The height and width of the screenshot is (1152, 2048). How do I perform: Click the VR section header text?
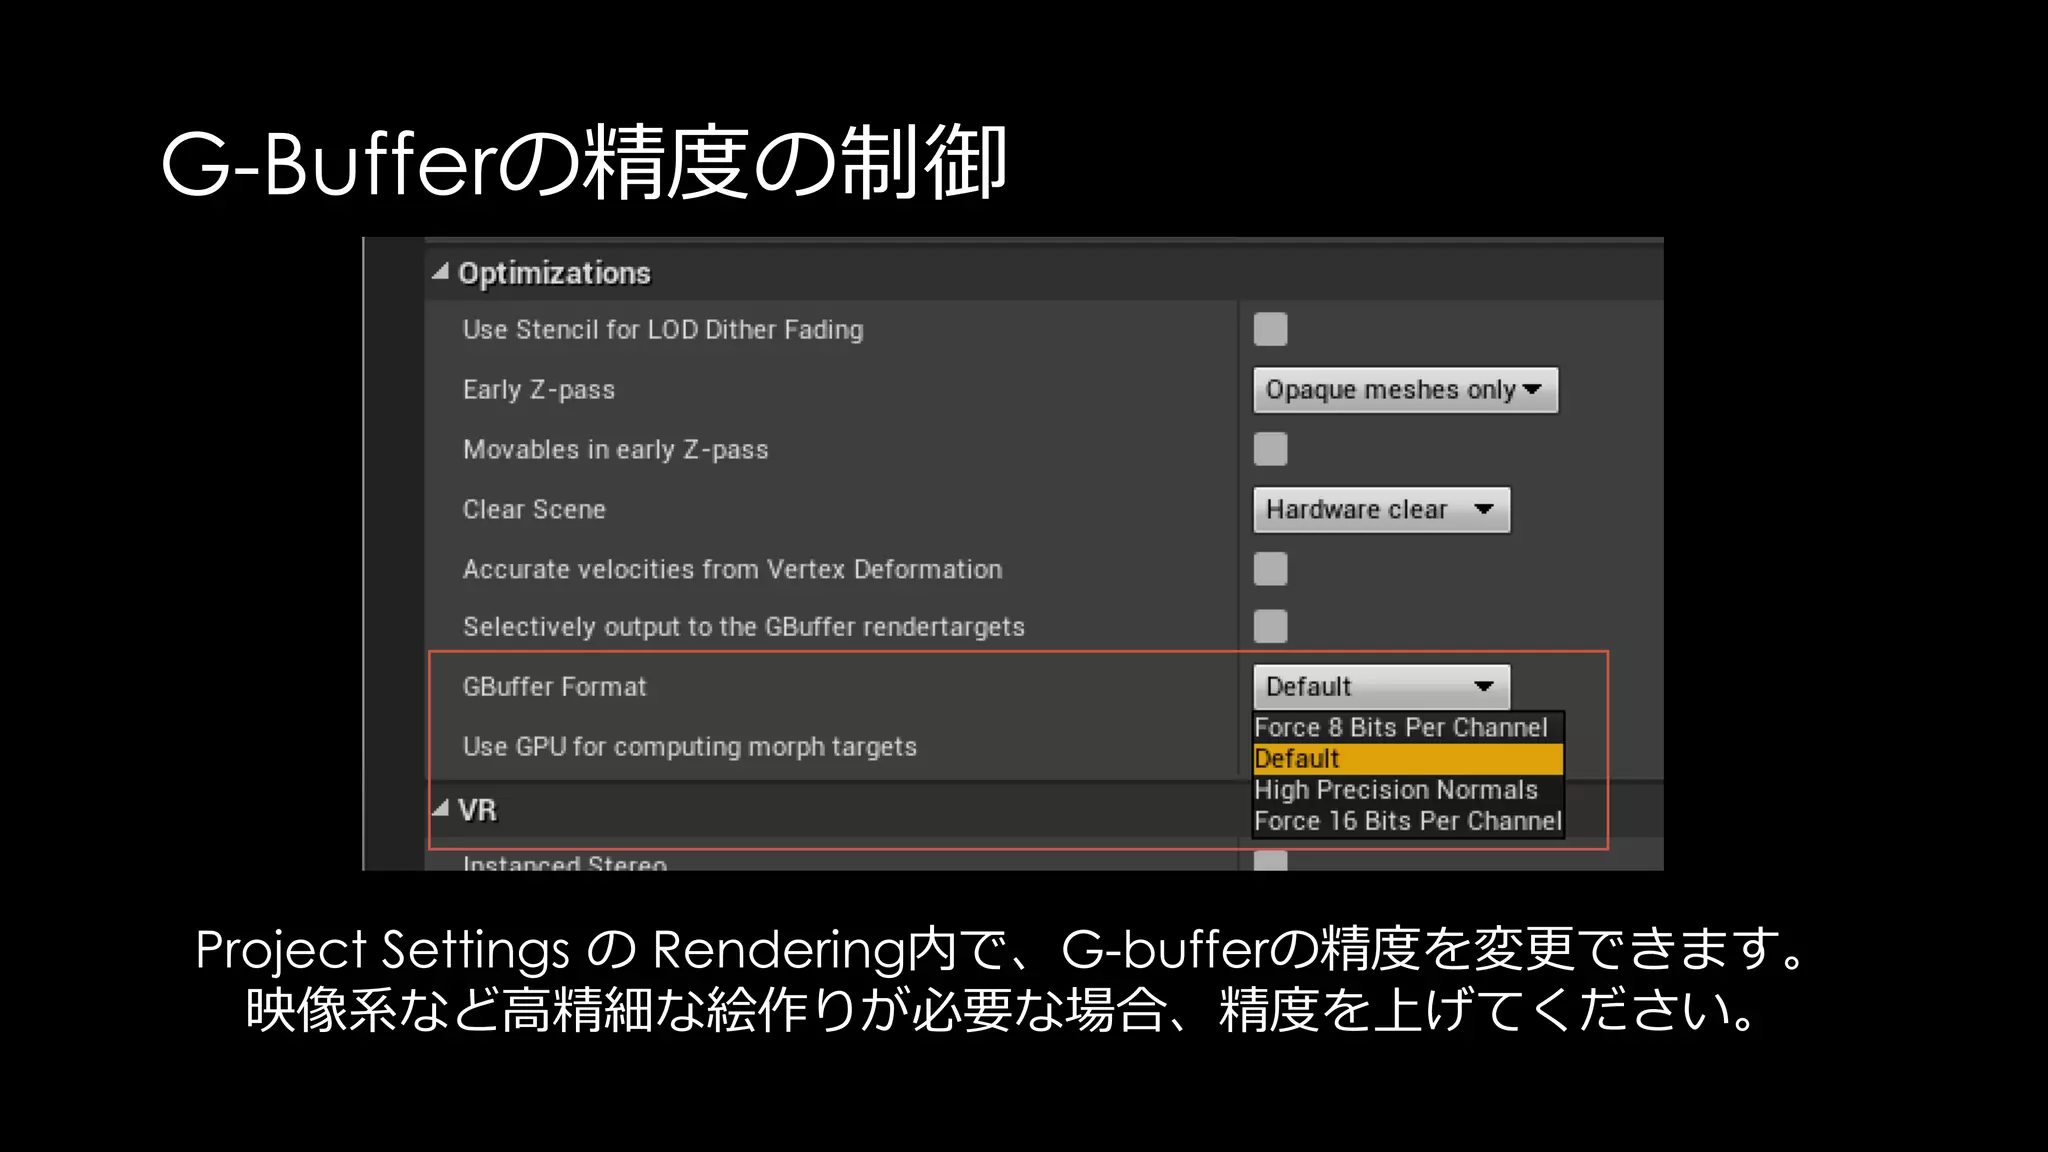coord(477,810)
